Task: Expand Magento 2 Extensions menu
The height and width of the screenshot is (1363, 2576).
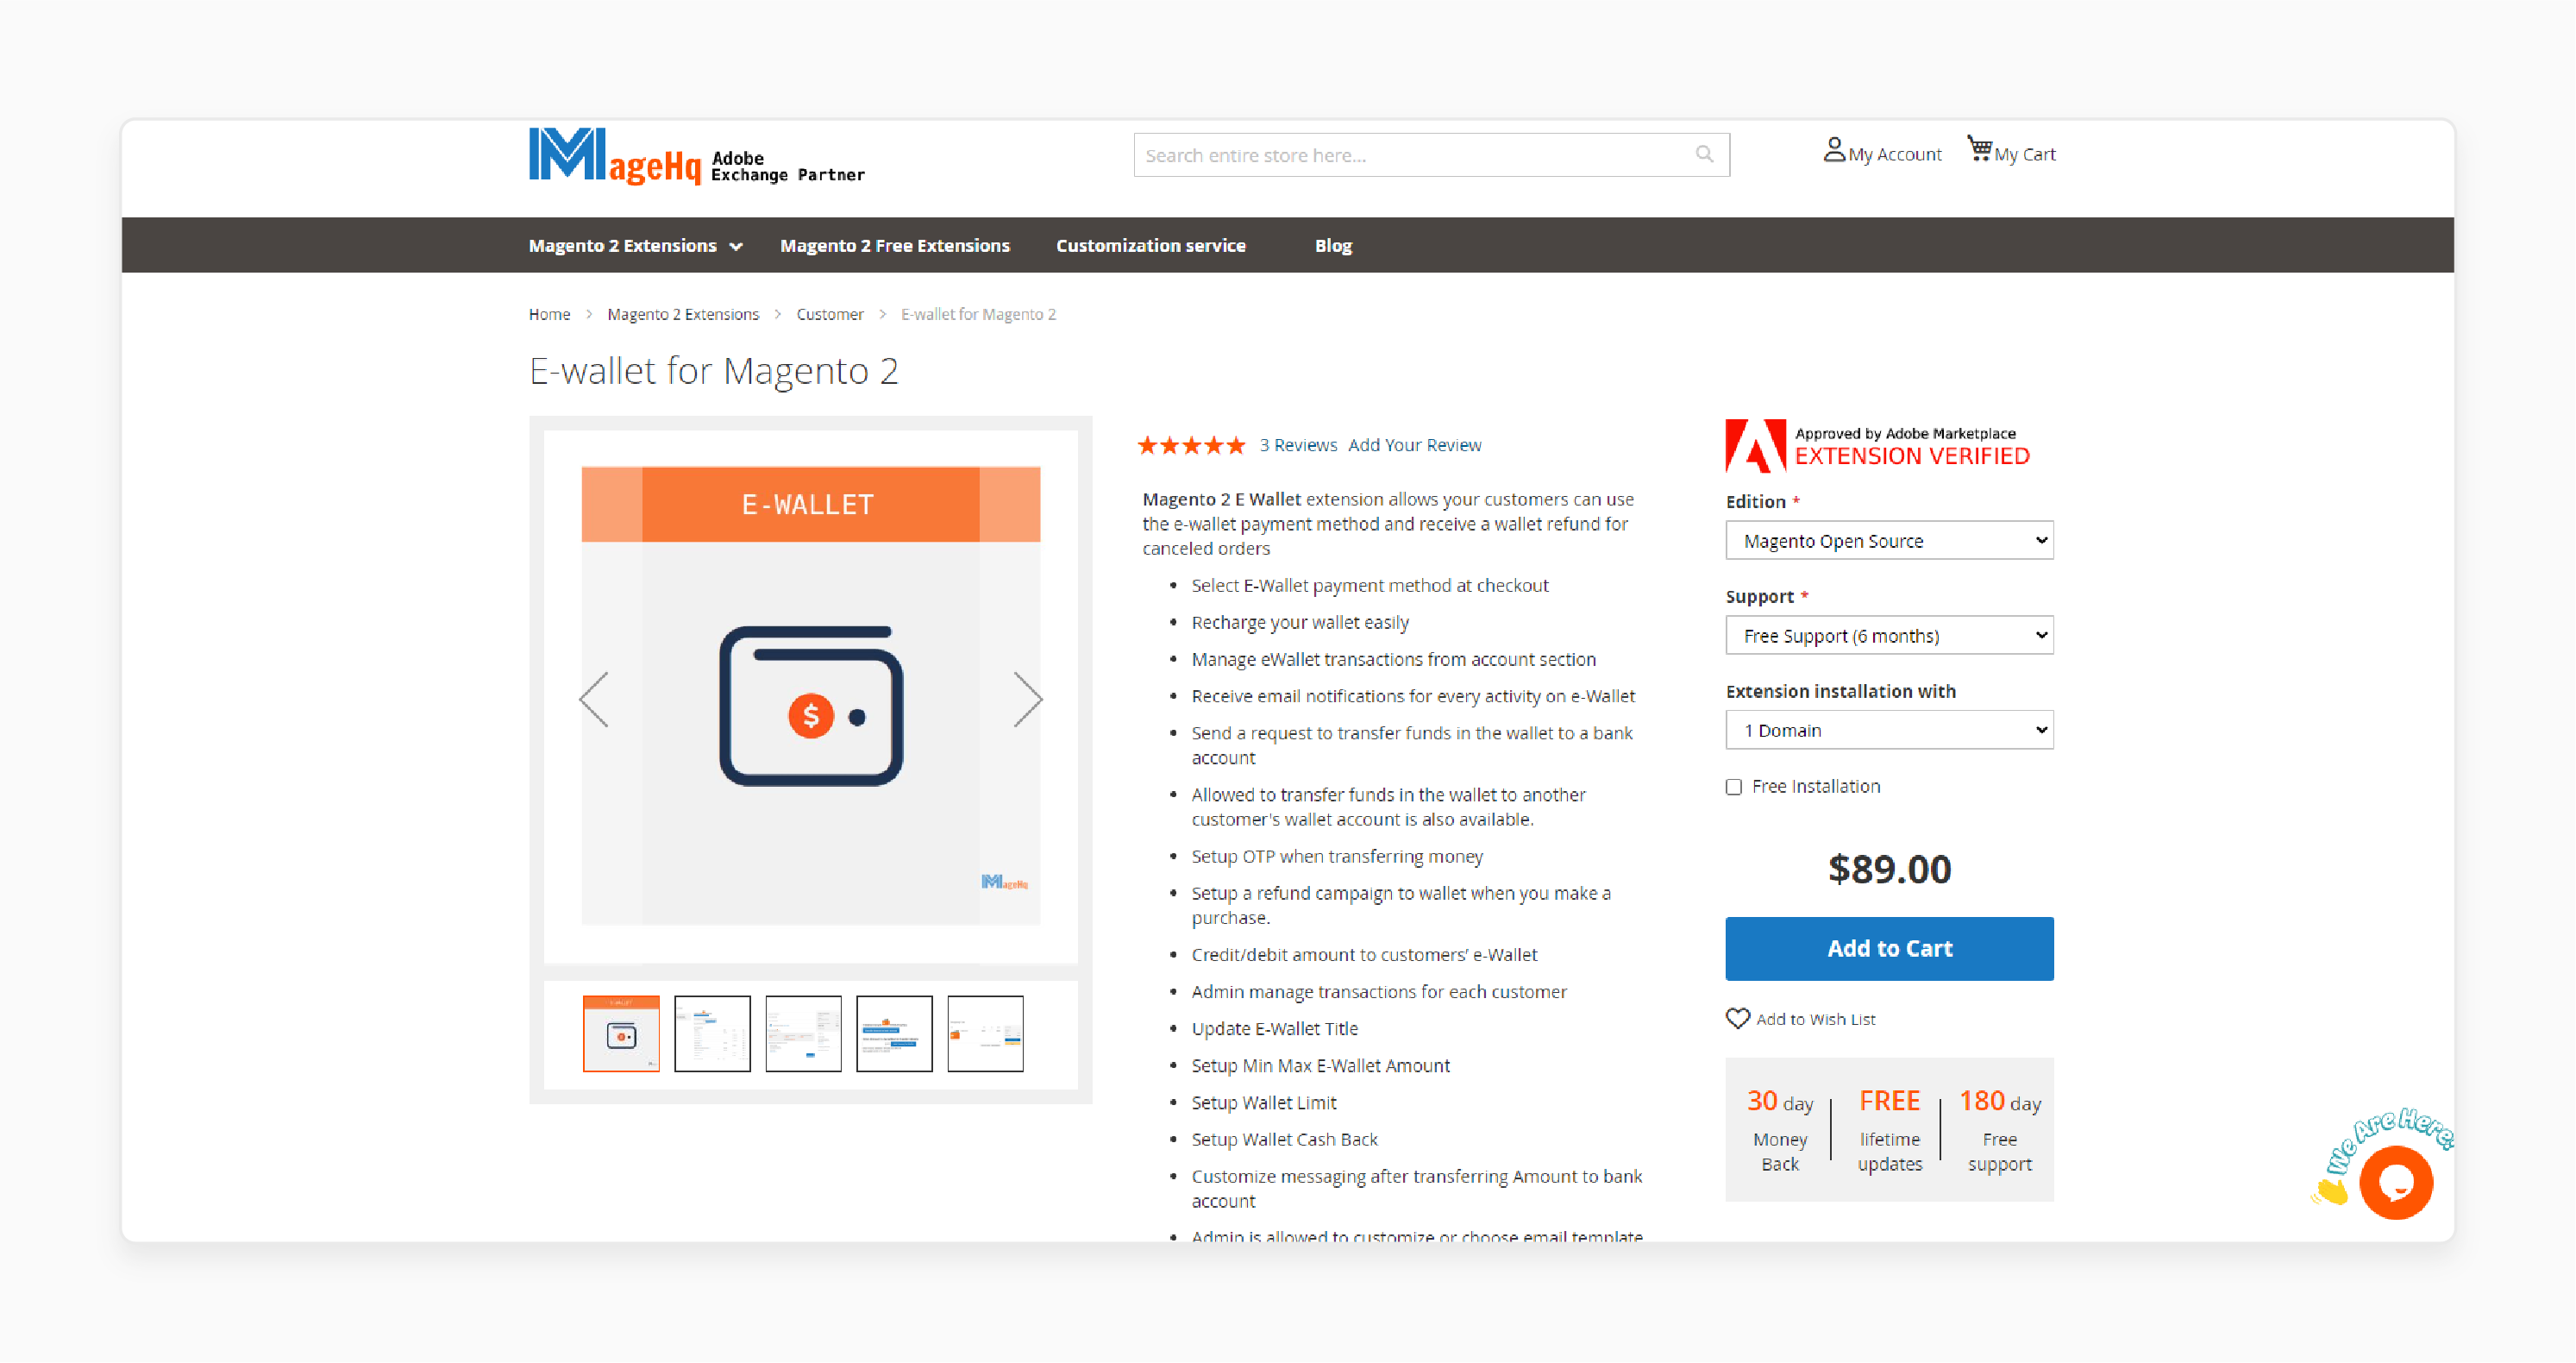Action: click(x=635, y=245)
